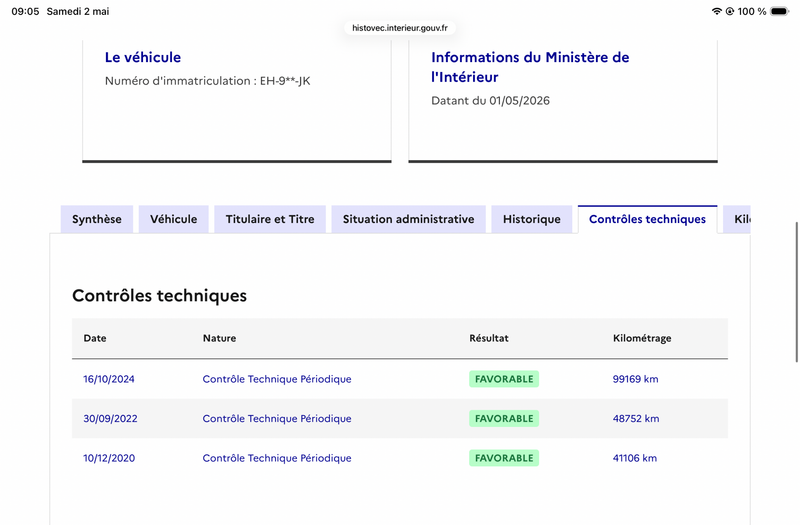Tap the Wi-Fi status icon

pyautogui.click(x=716, y=11)
